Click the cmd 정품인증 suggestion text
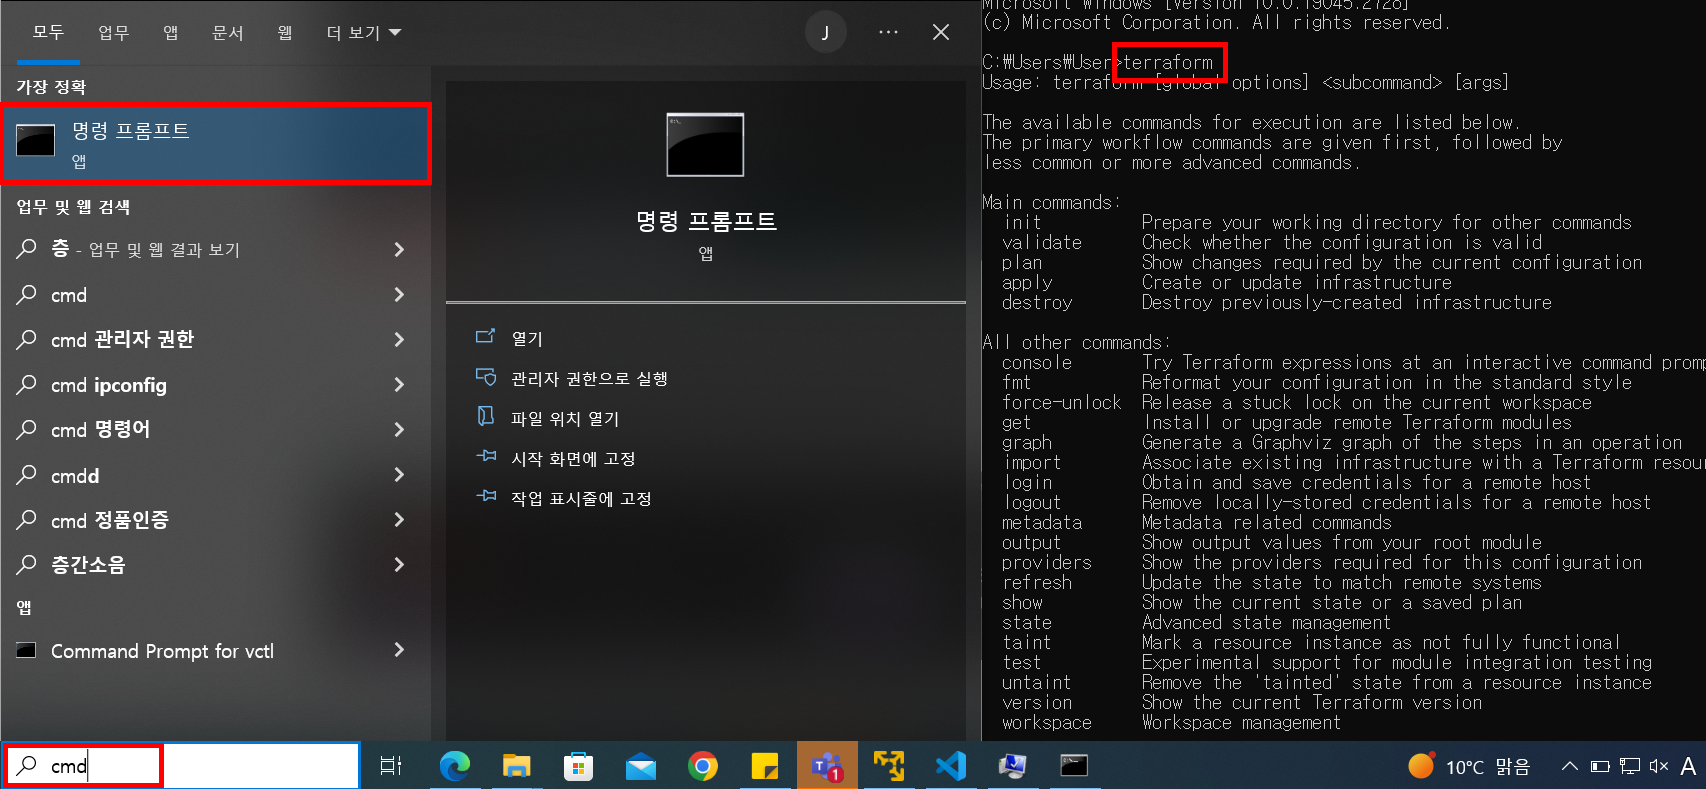The image size is (1706, 789). [110, 520]
